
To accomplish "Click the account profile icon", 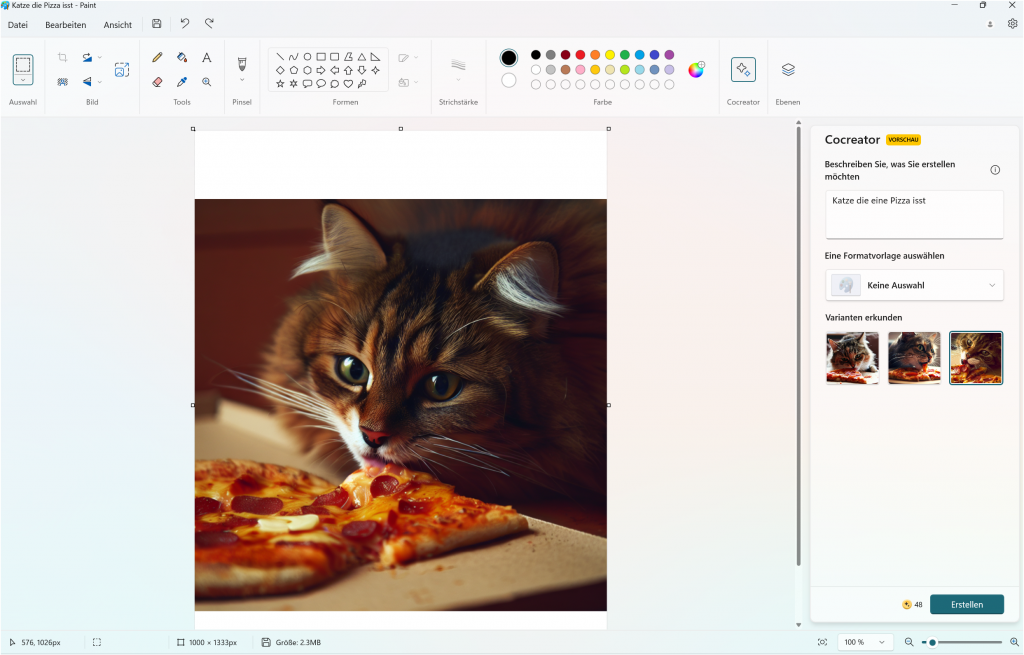I will point(990,24).
